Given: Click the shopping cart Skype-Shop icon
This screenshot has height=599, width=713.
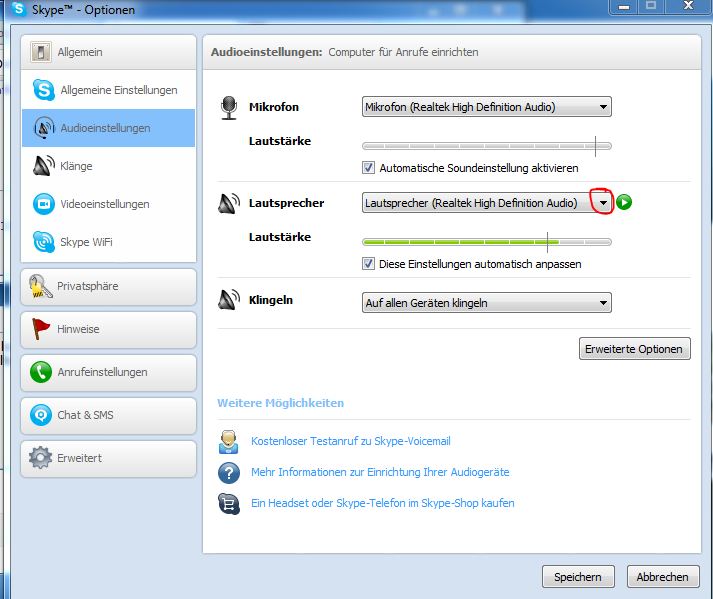Looking at the screenshot, I should [x=229, y=504].
